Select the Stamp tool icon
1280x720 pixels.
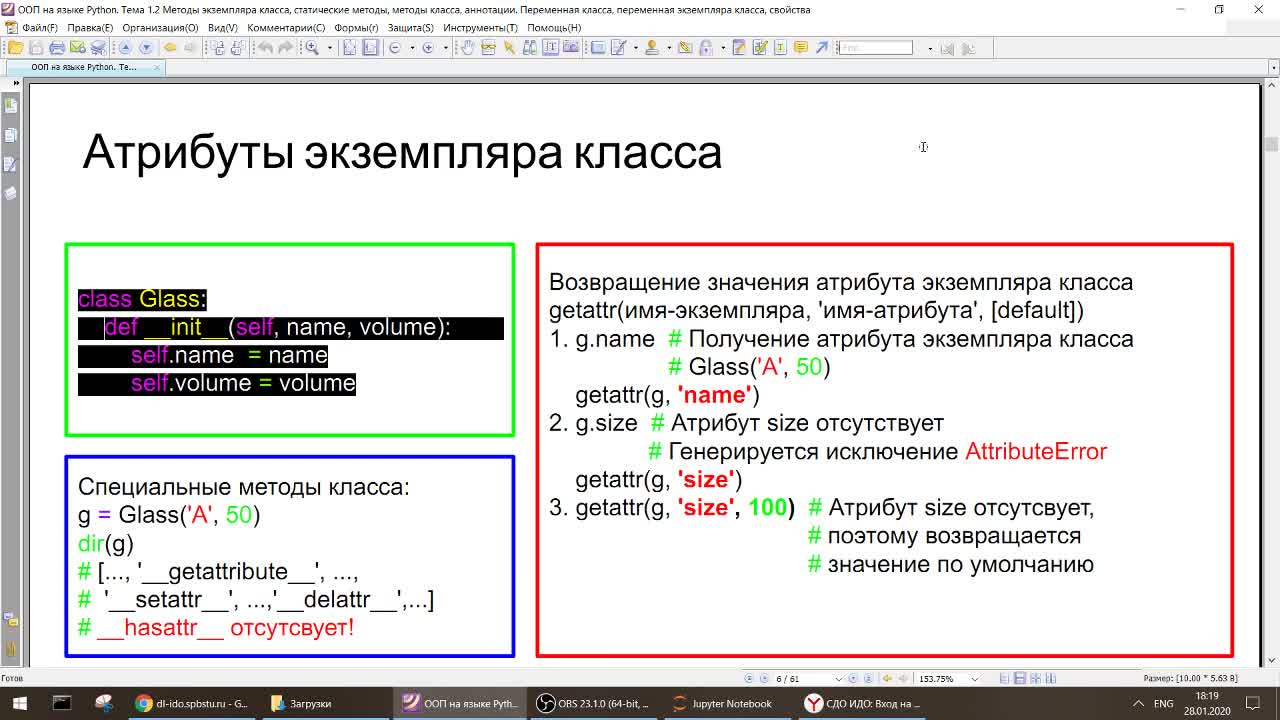(652, 47)
